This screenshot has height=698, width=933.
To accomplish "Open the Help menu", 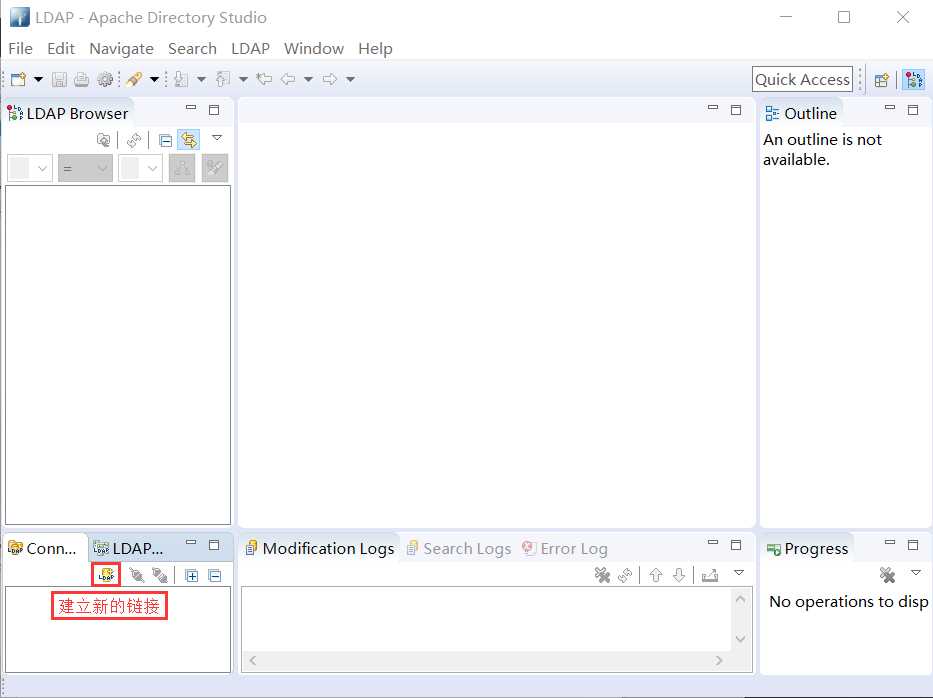I will [375, 48].
